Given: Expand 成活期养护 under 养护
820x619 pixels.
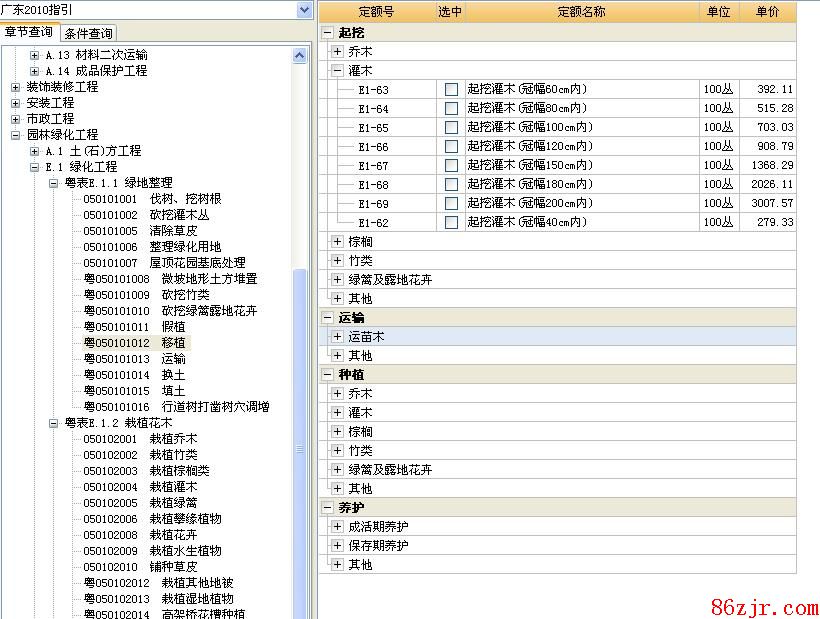Looking at the screenshot, I should pos(337,527).
